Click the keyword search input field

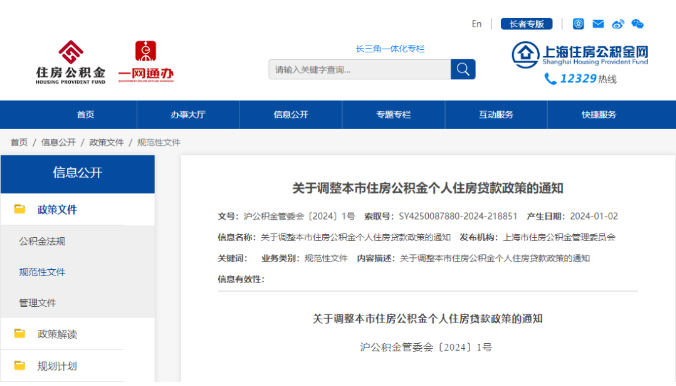tap(360, 69)
